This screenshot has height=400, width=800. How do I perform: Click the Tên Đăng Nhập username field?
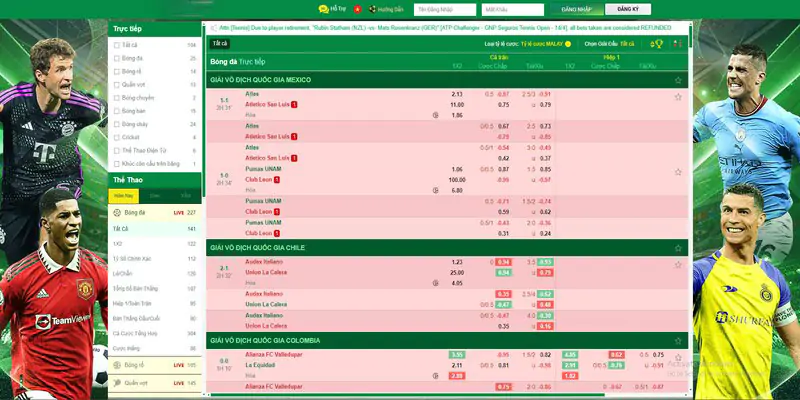pyautogui.click(x=443, y=9)
